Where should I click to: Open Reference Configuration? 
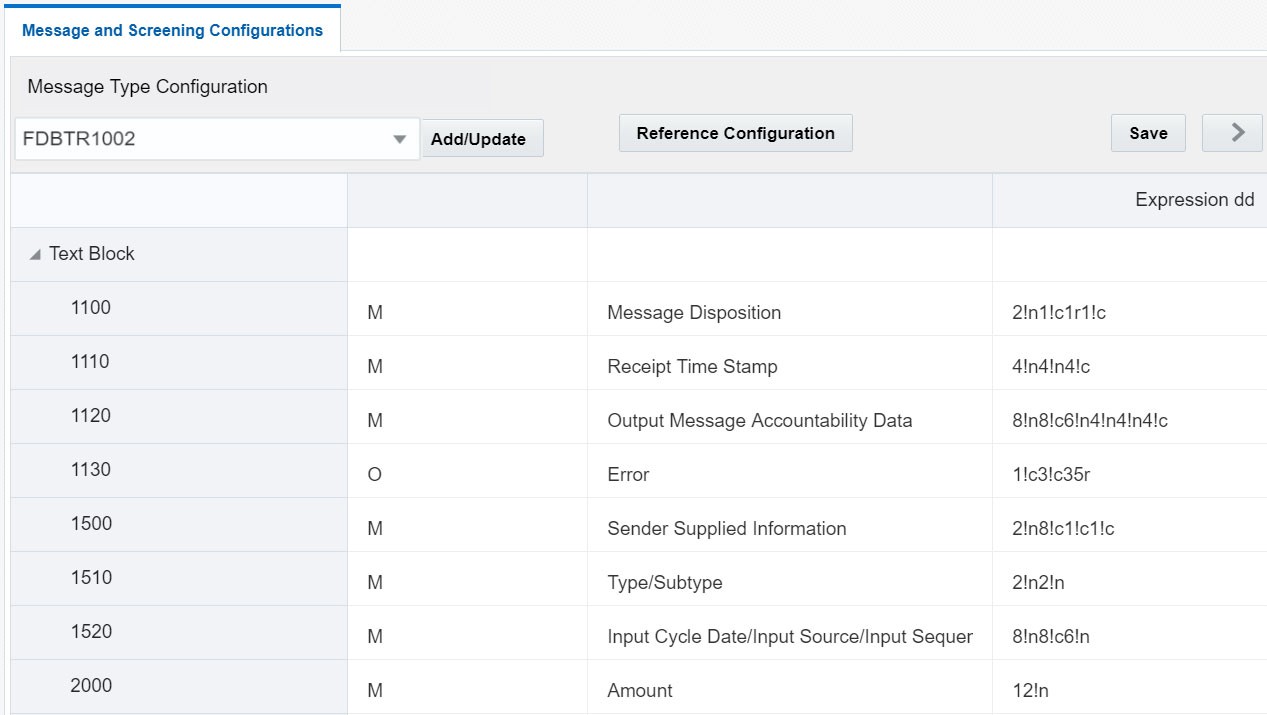[735, 133]
